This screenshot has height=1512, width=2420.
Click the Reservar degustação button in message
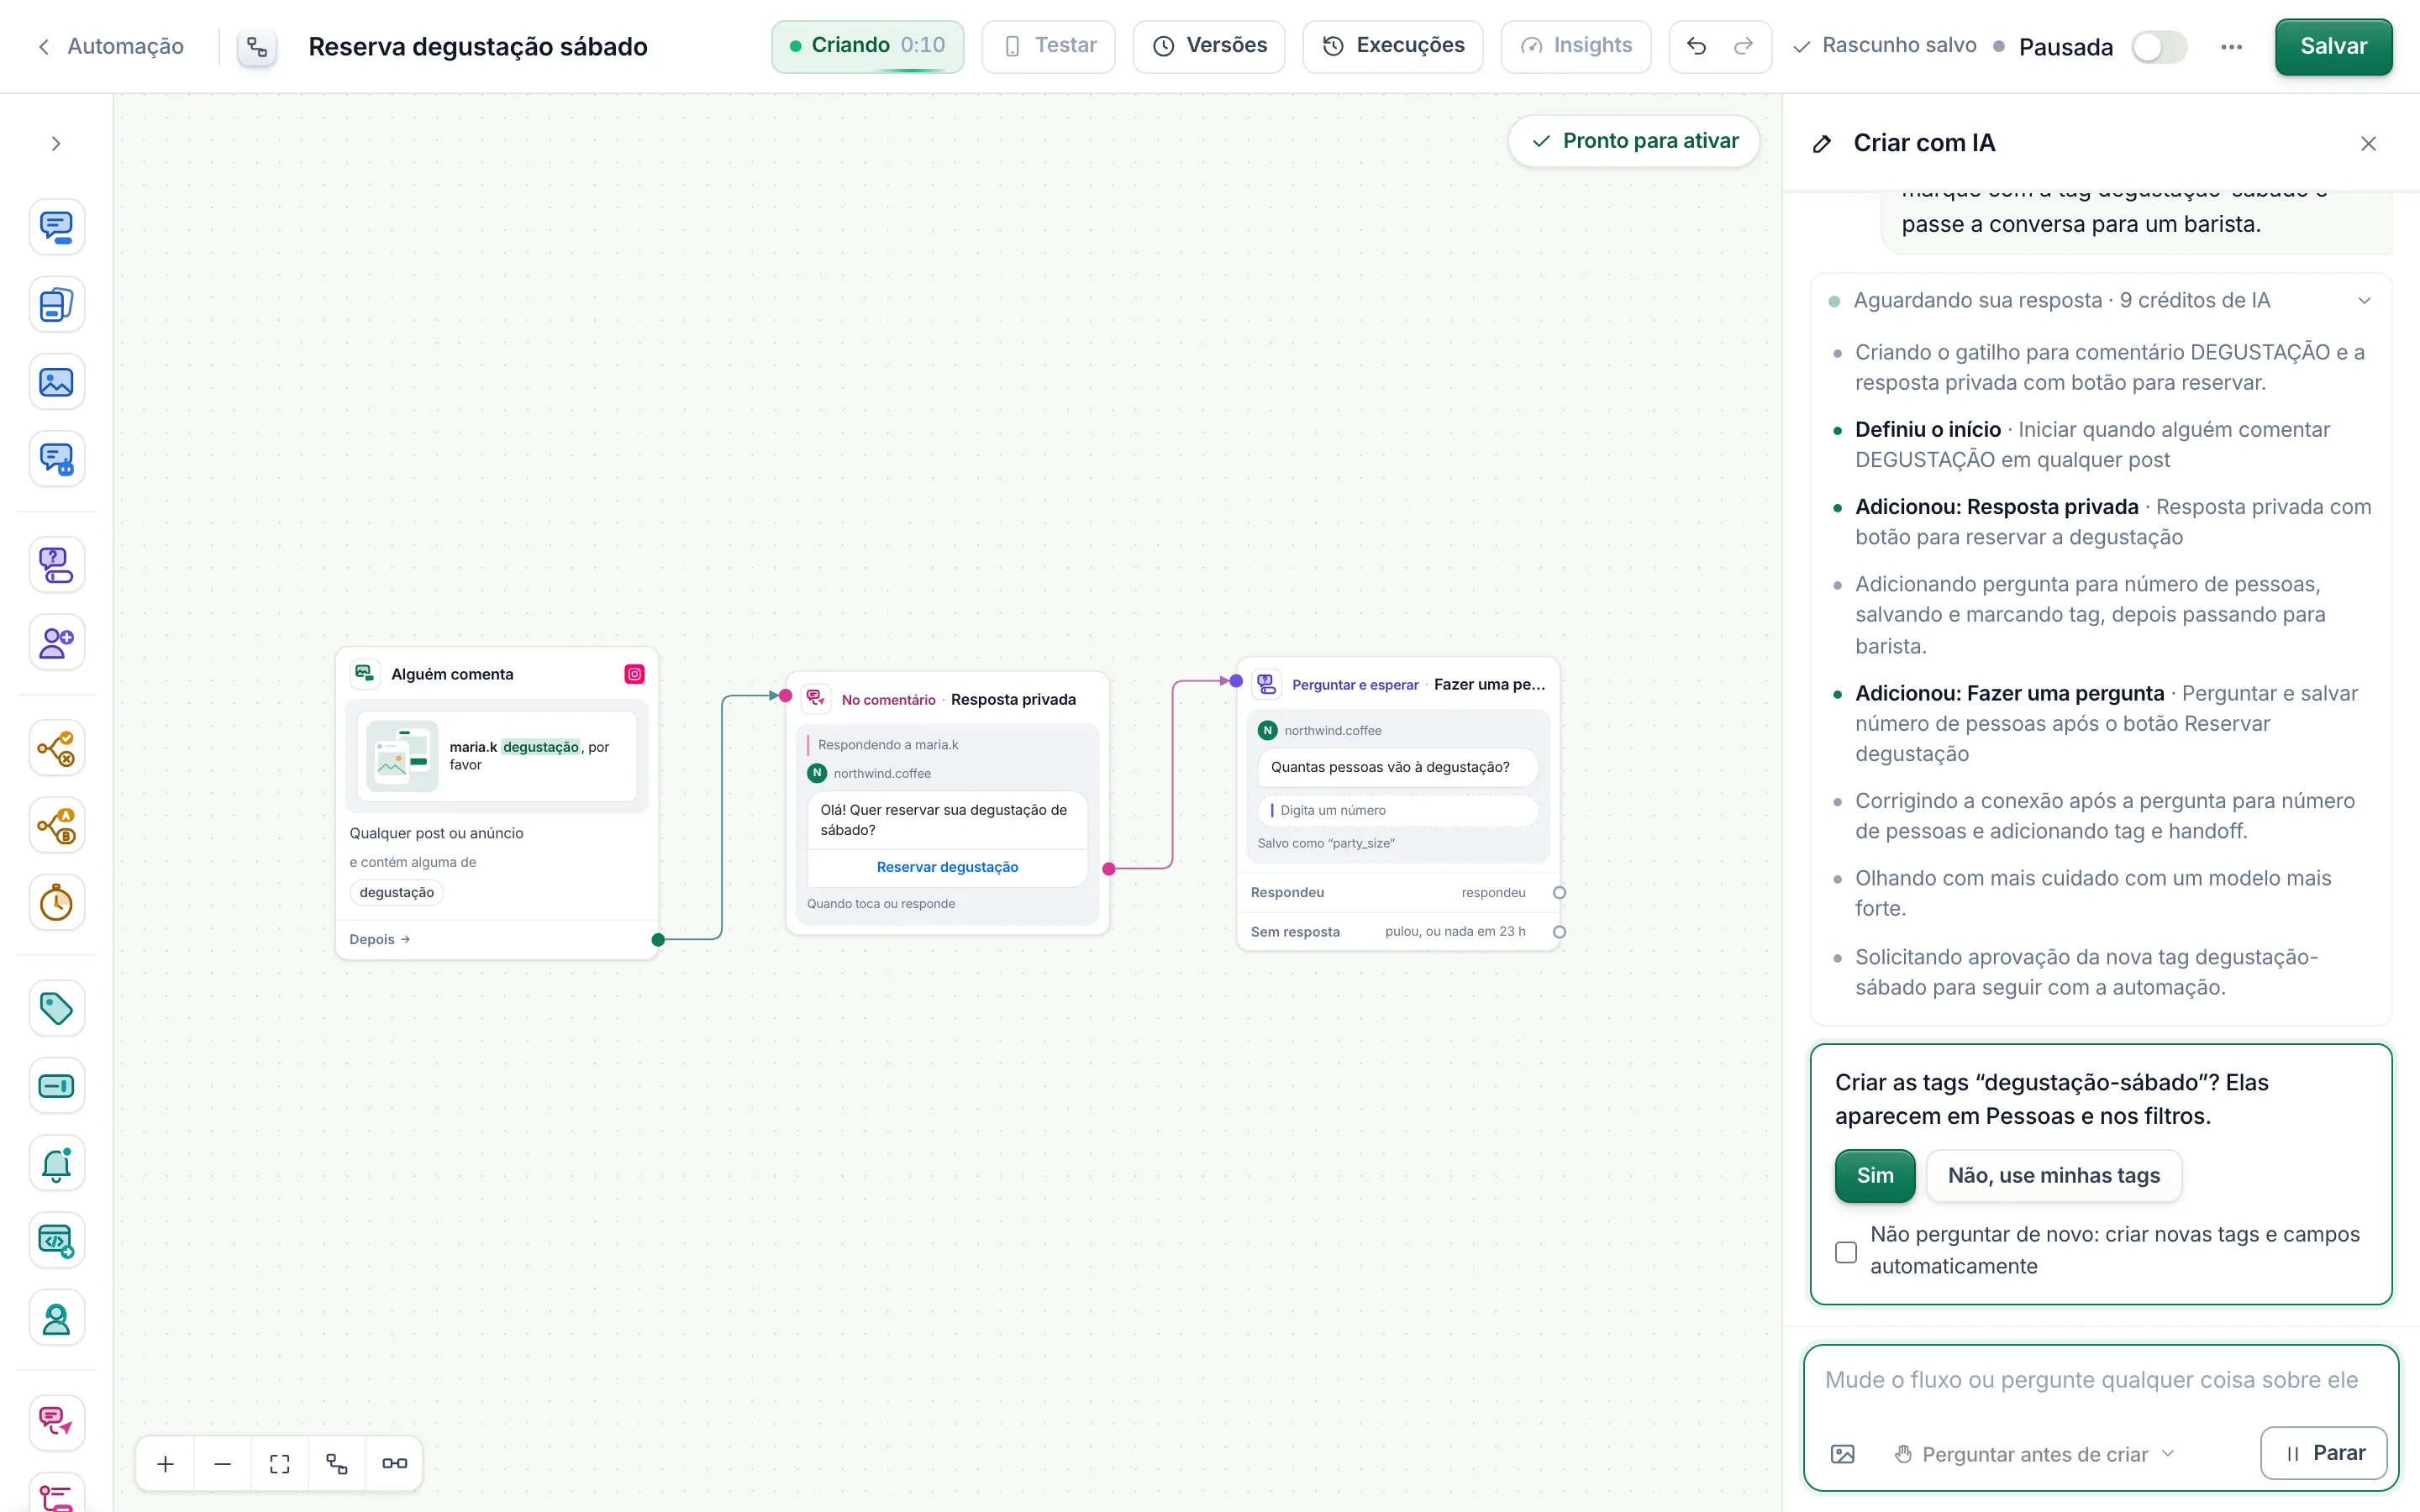pyautogui.click(x=947, y=867)
